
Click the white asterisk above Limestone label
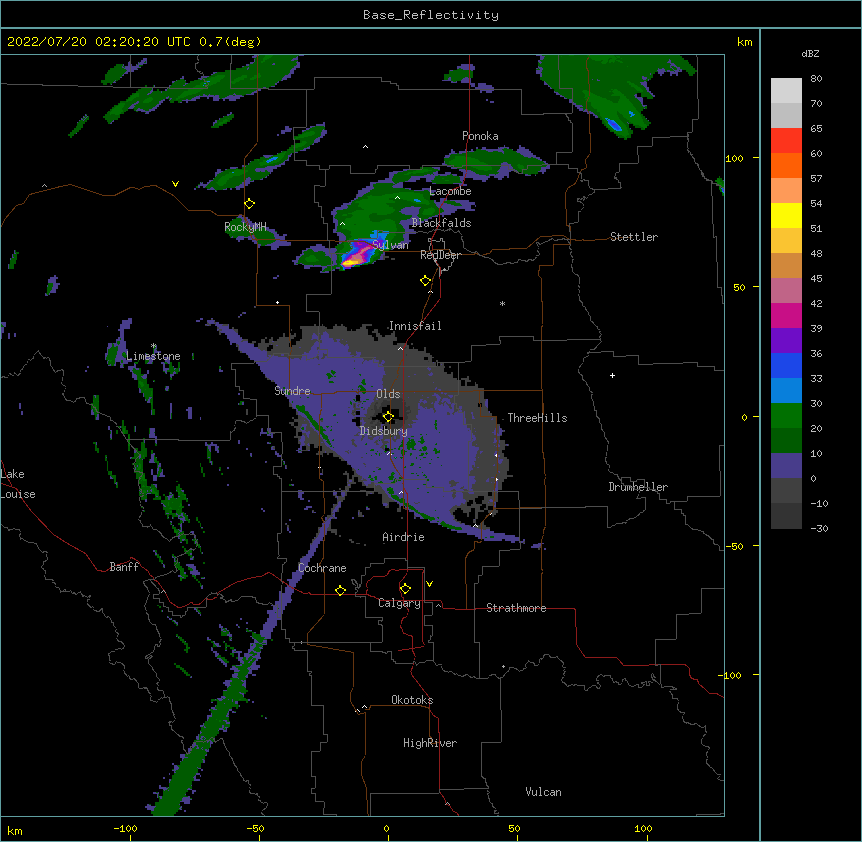point(154,346)
